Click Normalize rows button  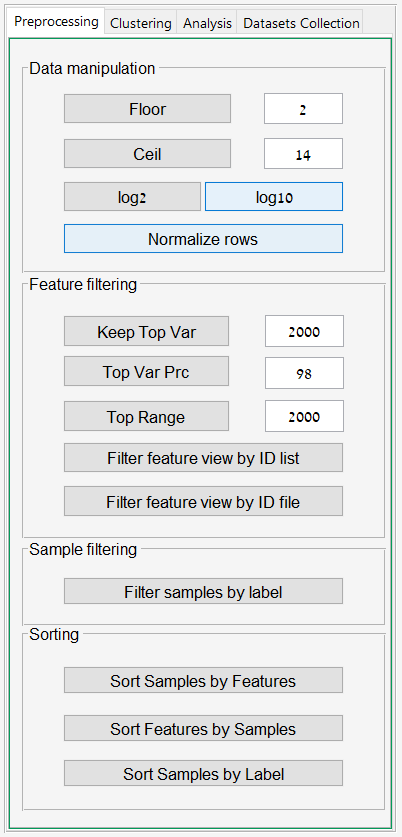click(203, 239)
